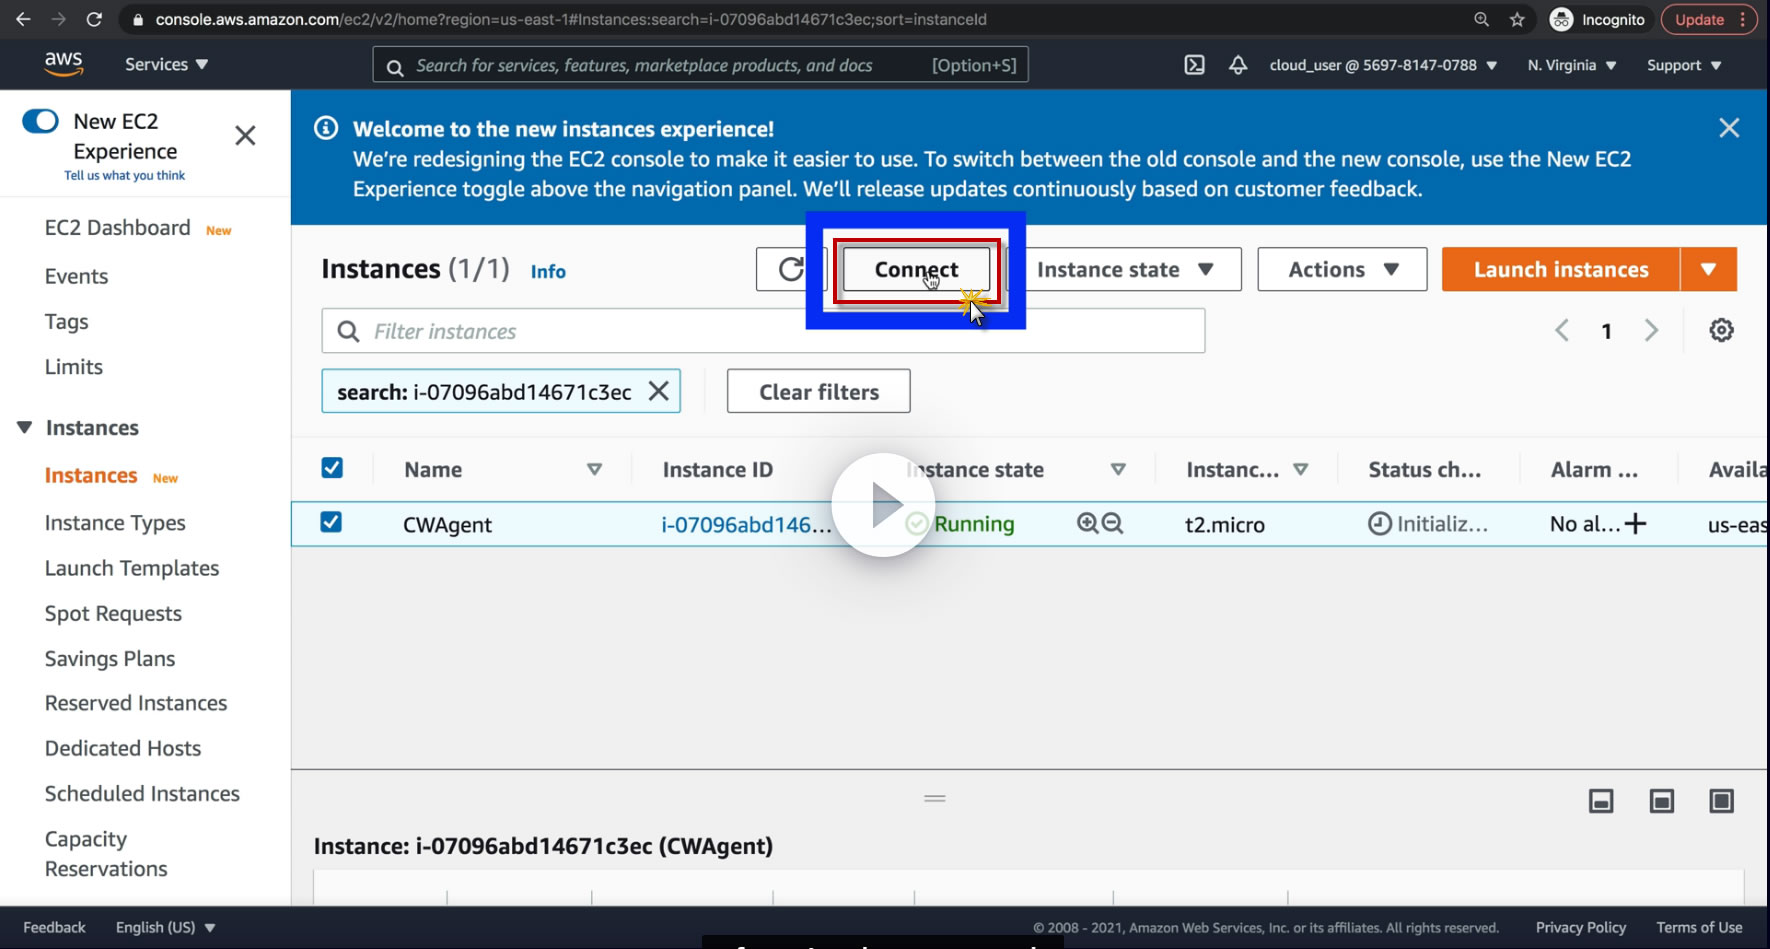
Task: Sort by Name column arrow
Action: tap(594, 469)
